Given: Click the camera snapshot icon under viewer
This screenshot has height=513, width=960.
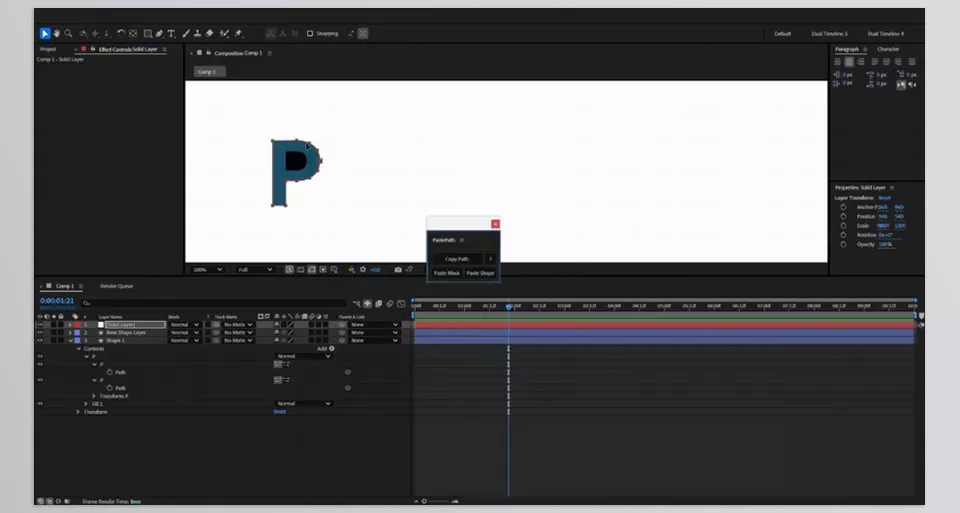Looking at the screenshot, I should coord(398,269).
